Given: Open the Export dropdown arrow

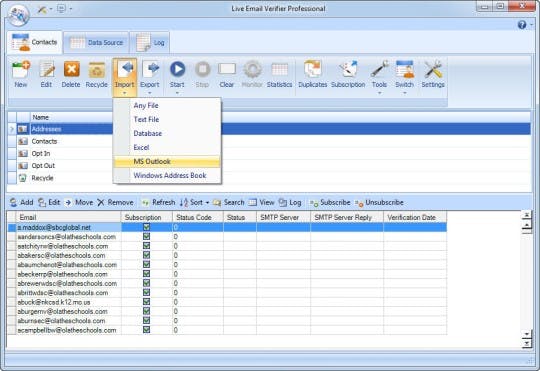Looking at the screenshot, I should tap(150, 93).
